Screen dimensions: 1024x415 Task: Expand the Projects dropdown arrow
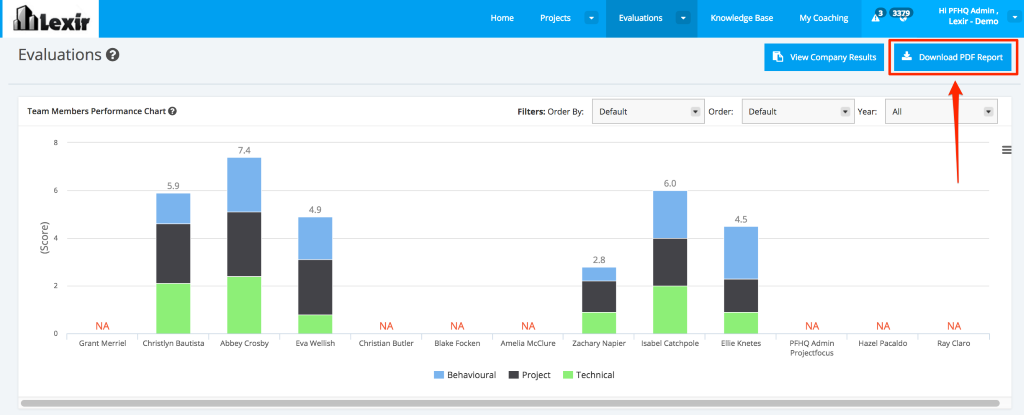coord(592,18)
